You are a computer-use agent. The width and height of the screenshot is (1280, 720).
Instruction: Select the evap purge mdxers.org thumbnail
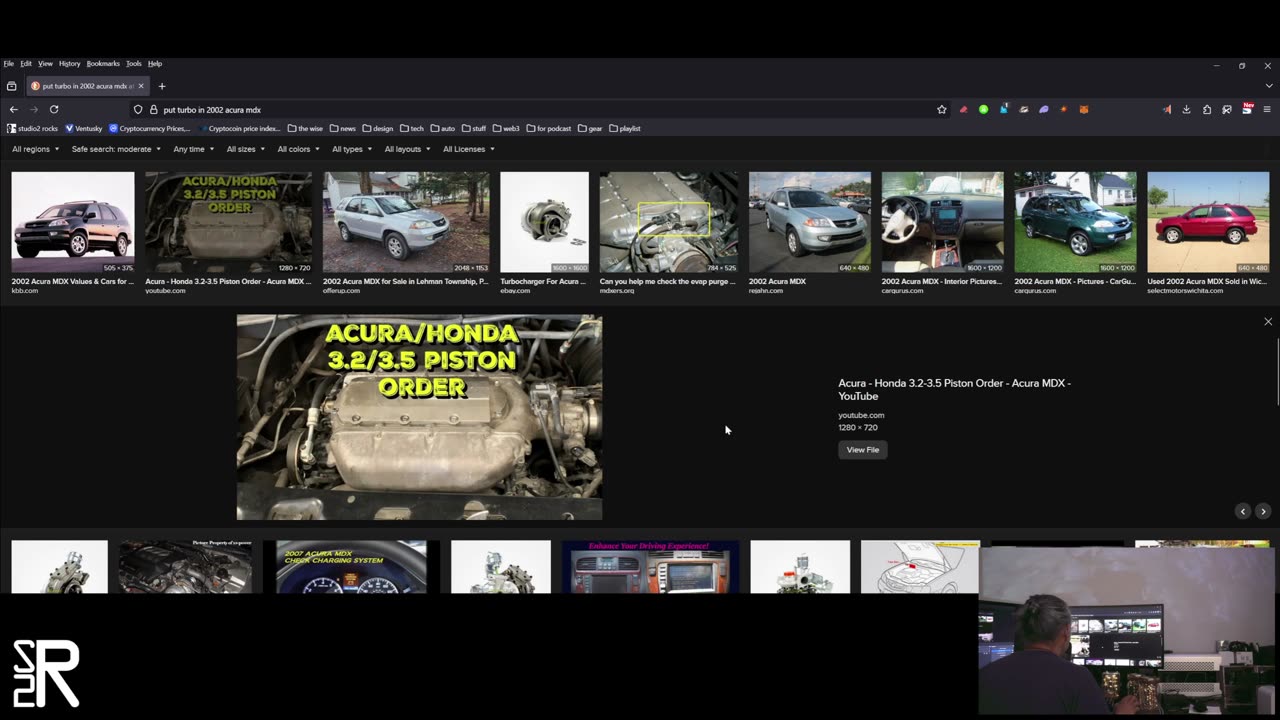coord(669,222)
